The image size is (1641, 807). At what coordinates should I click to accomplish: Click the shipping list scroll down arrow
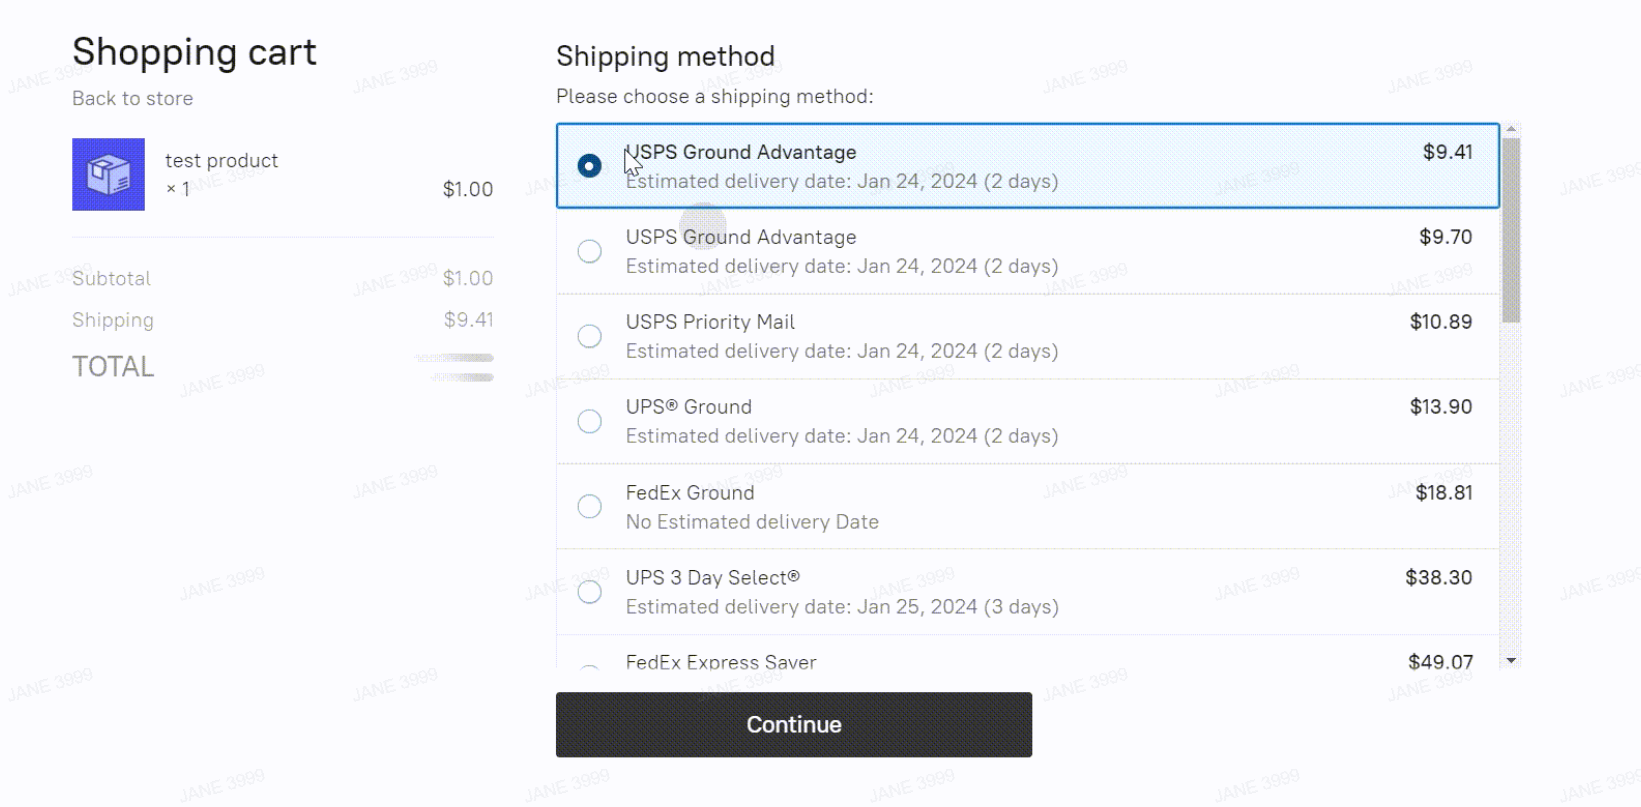click(x=1511, y=660)
